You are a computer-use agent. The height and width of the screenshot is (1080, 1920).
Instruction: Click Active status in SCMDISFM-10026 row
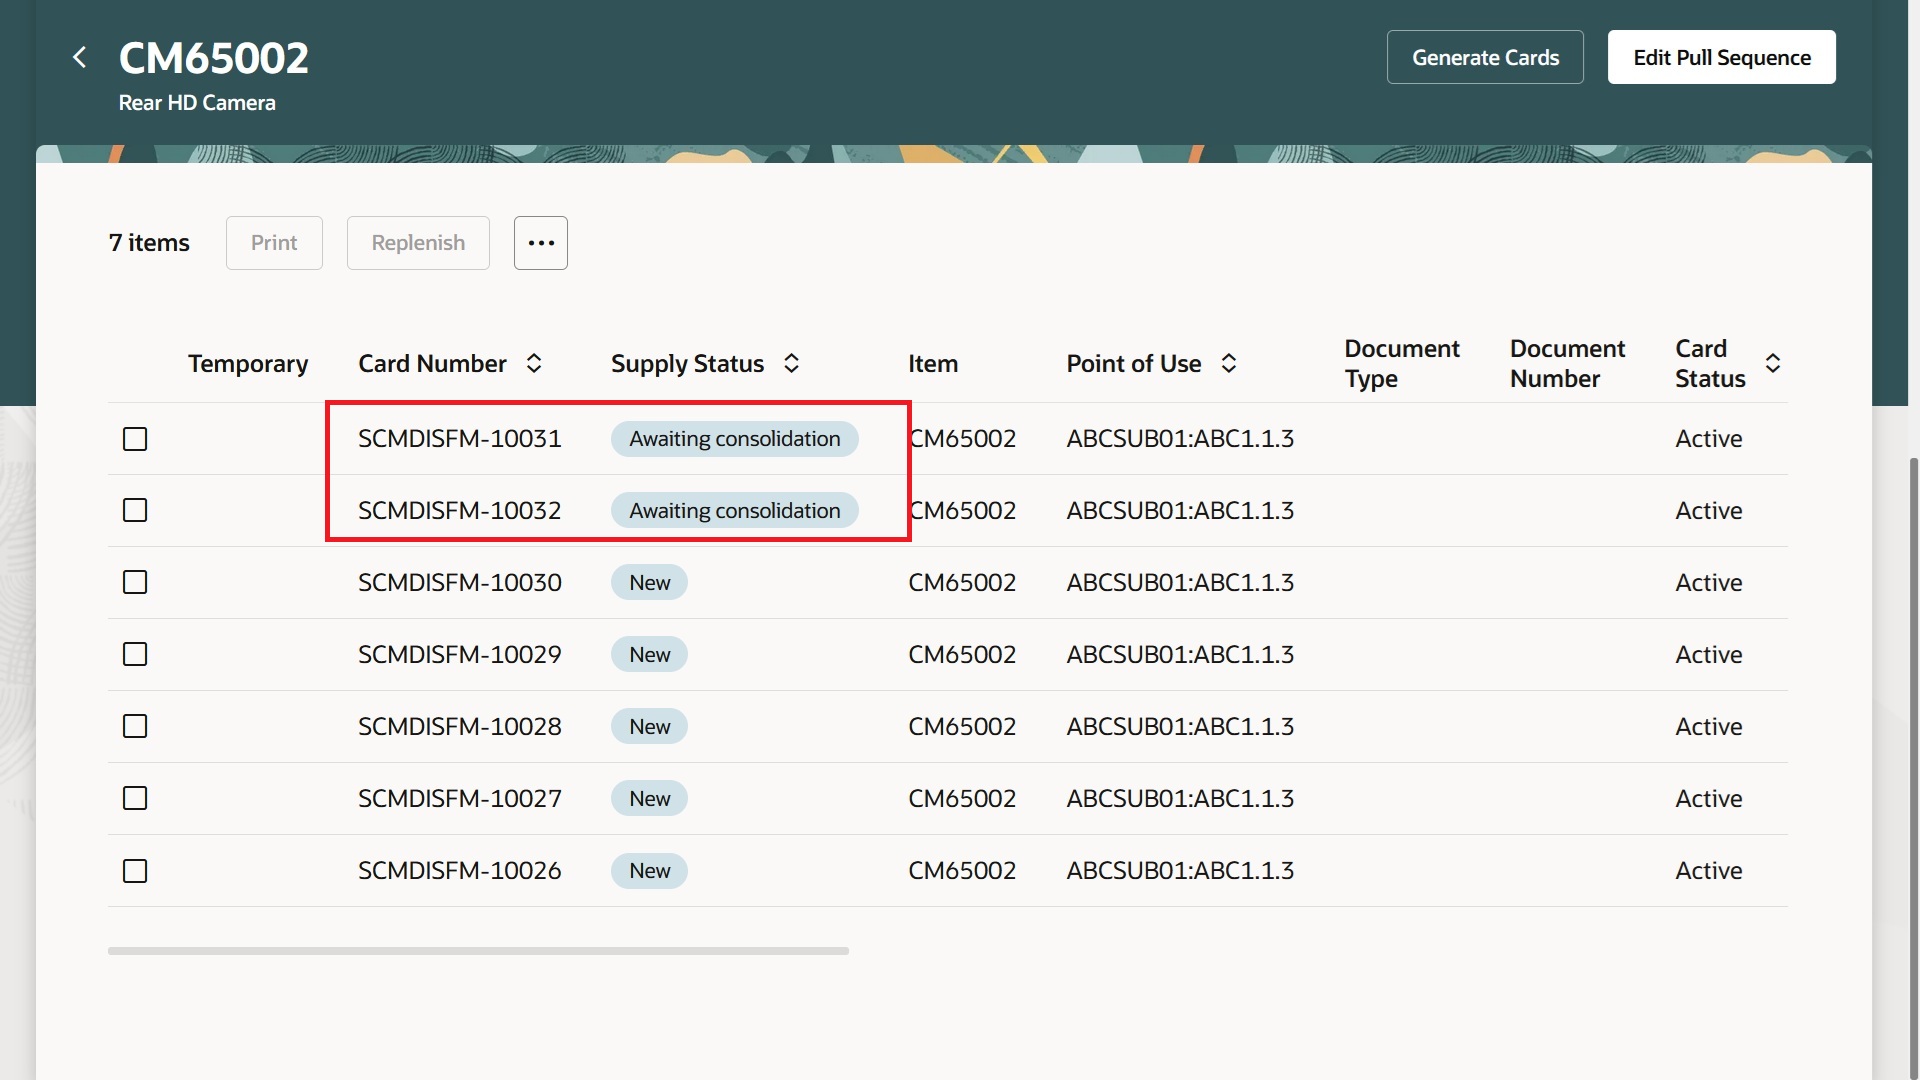pos(1709,871)
